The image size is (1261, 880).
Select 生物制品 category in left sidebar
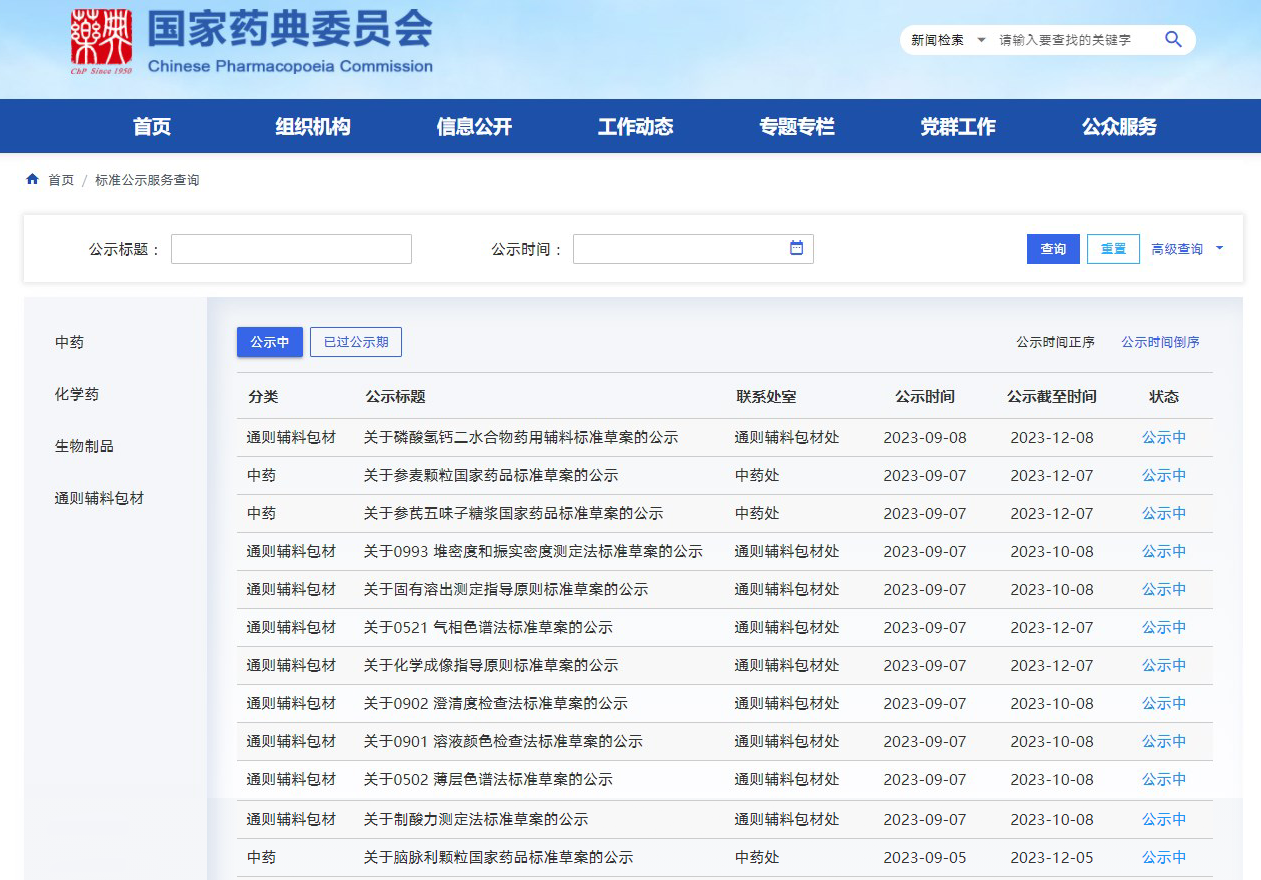84,446
